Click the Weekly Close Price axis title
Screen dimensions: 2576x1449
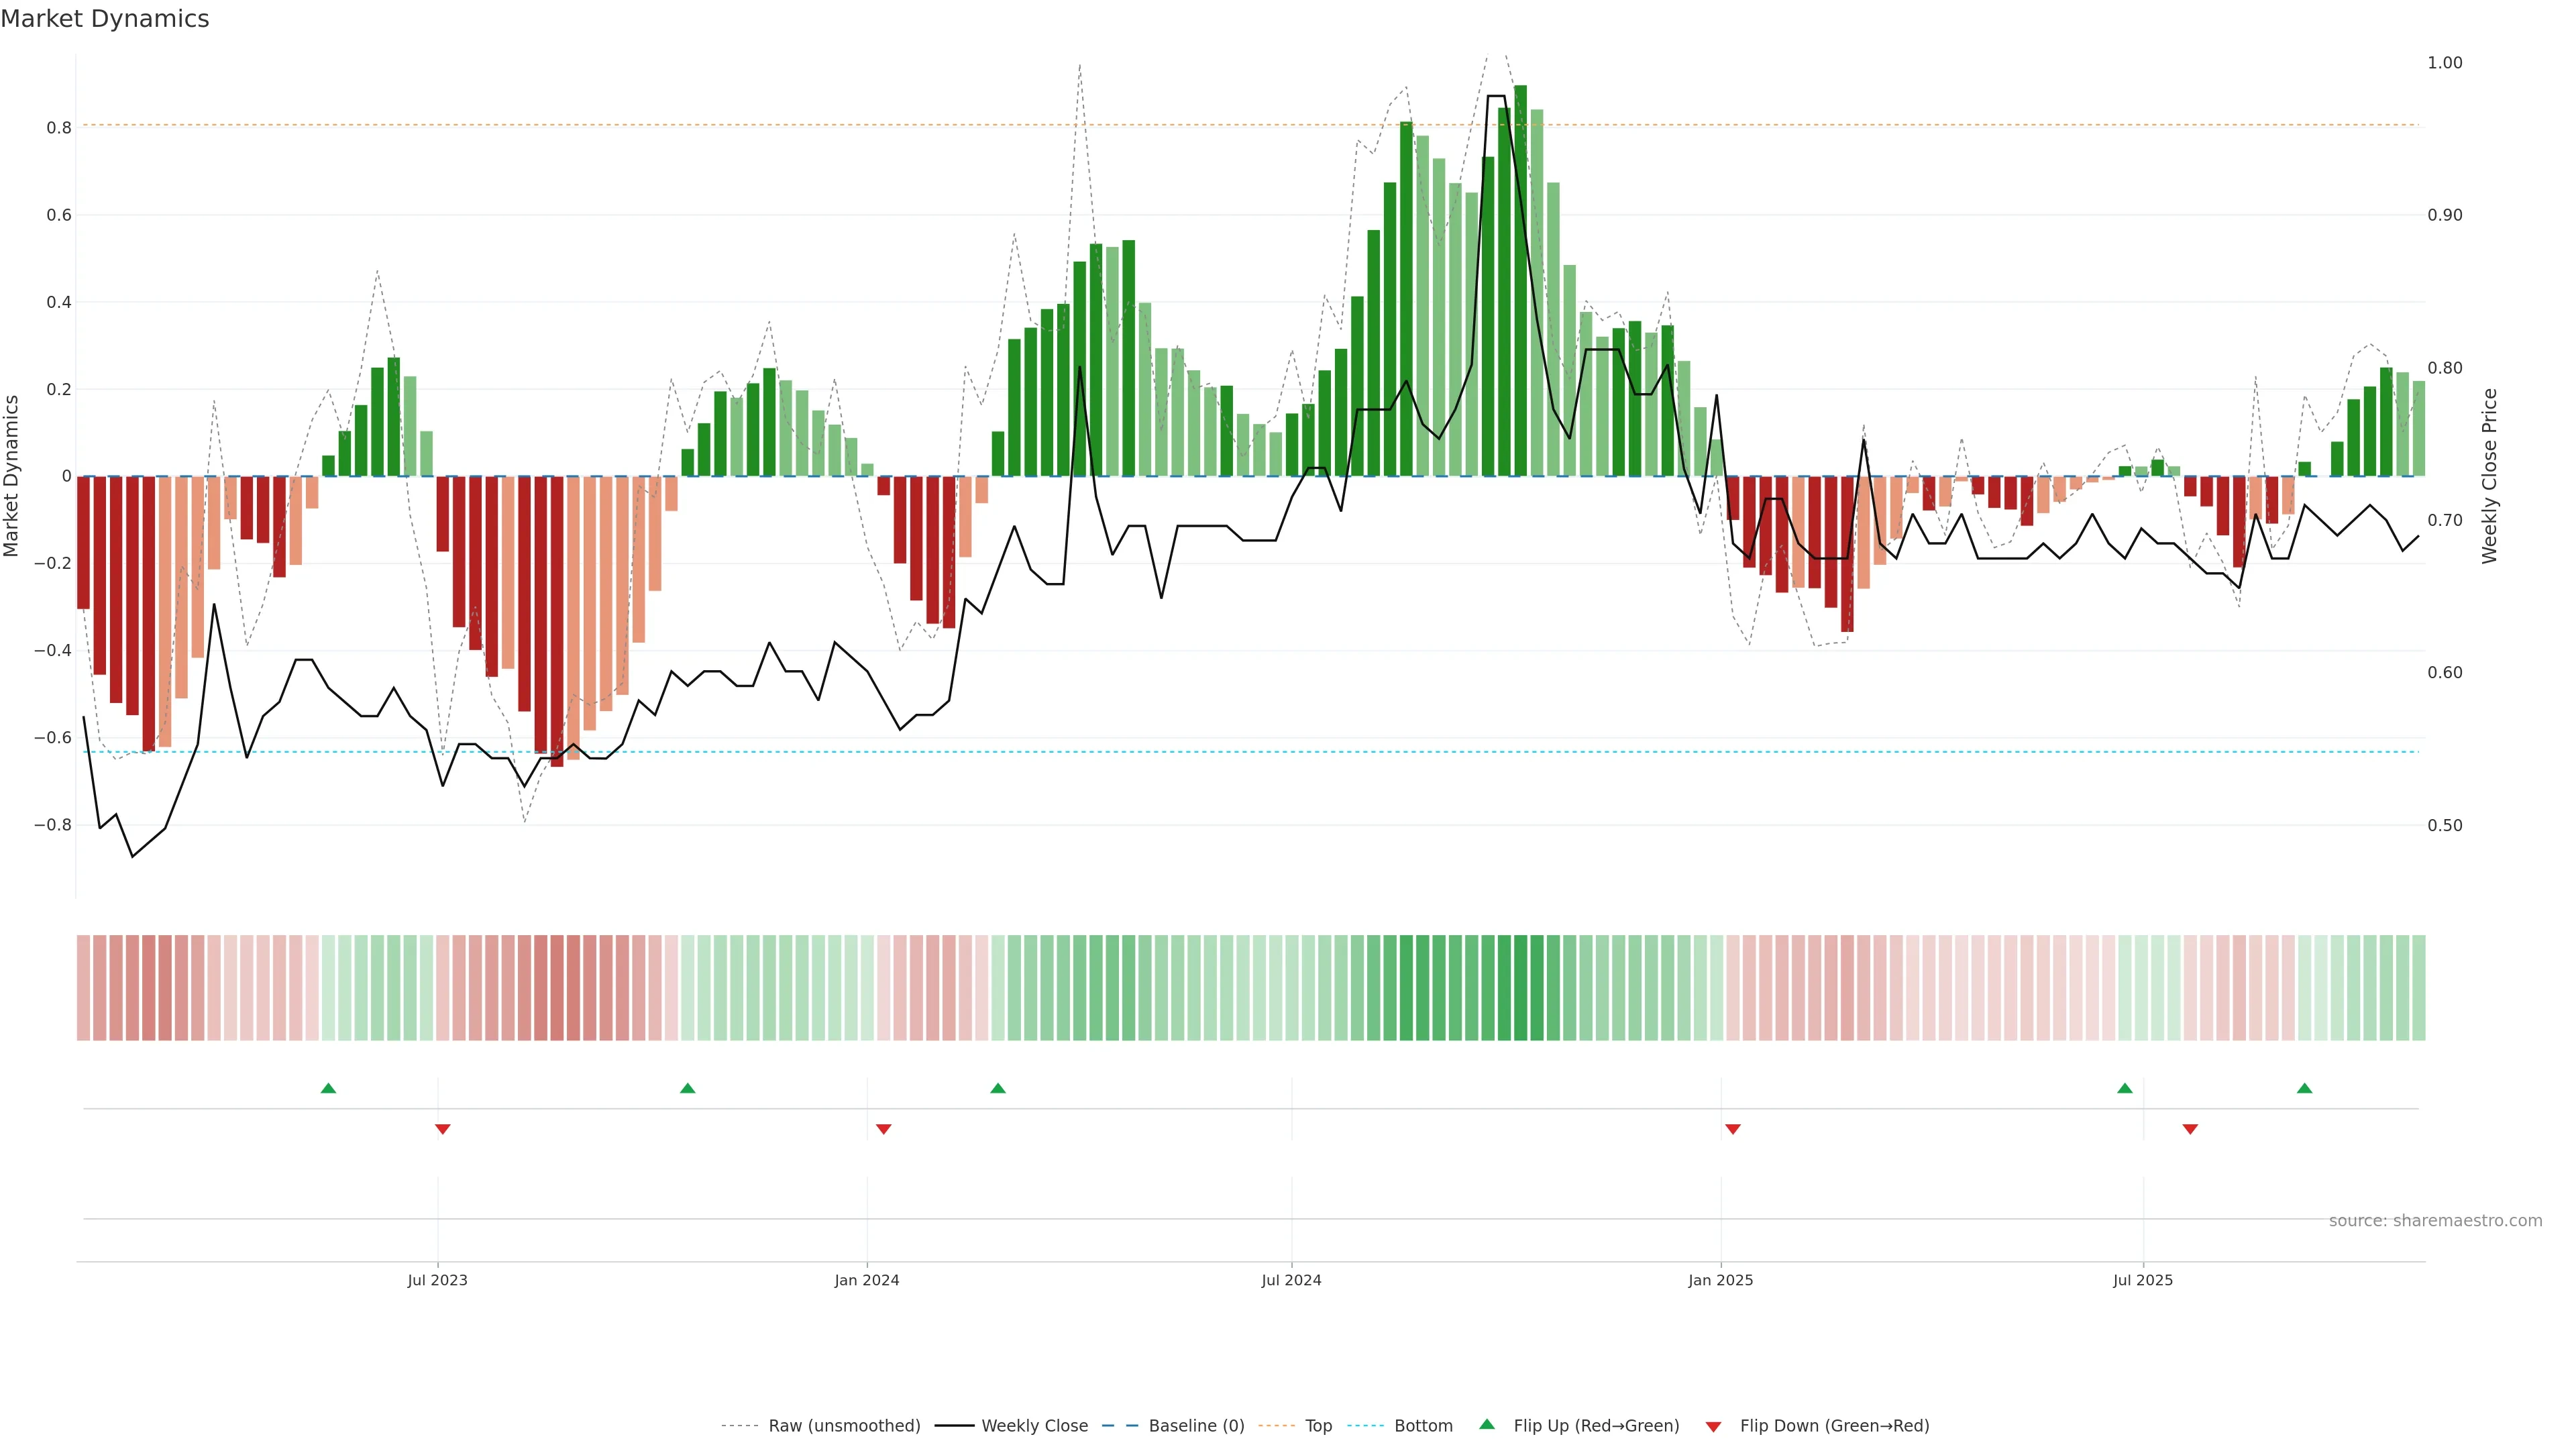[x=2489, y=476]
